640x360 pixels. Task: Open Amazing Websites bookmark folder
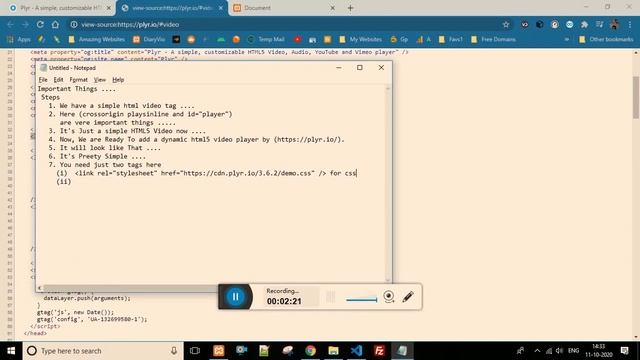97,39
